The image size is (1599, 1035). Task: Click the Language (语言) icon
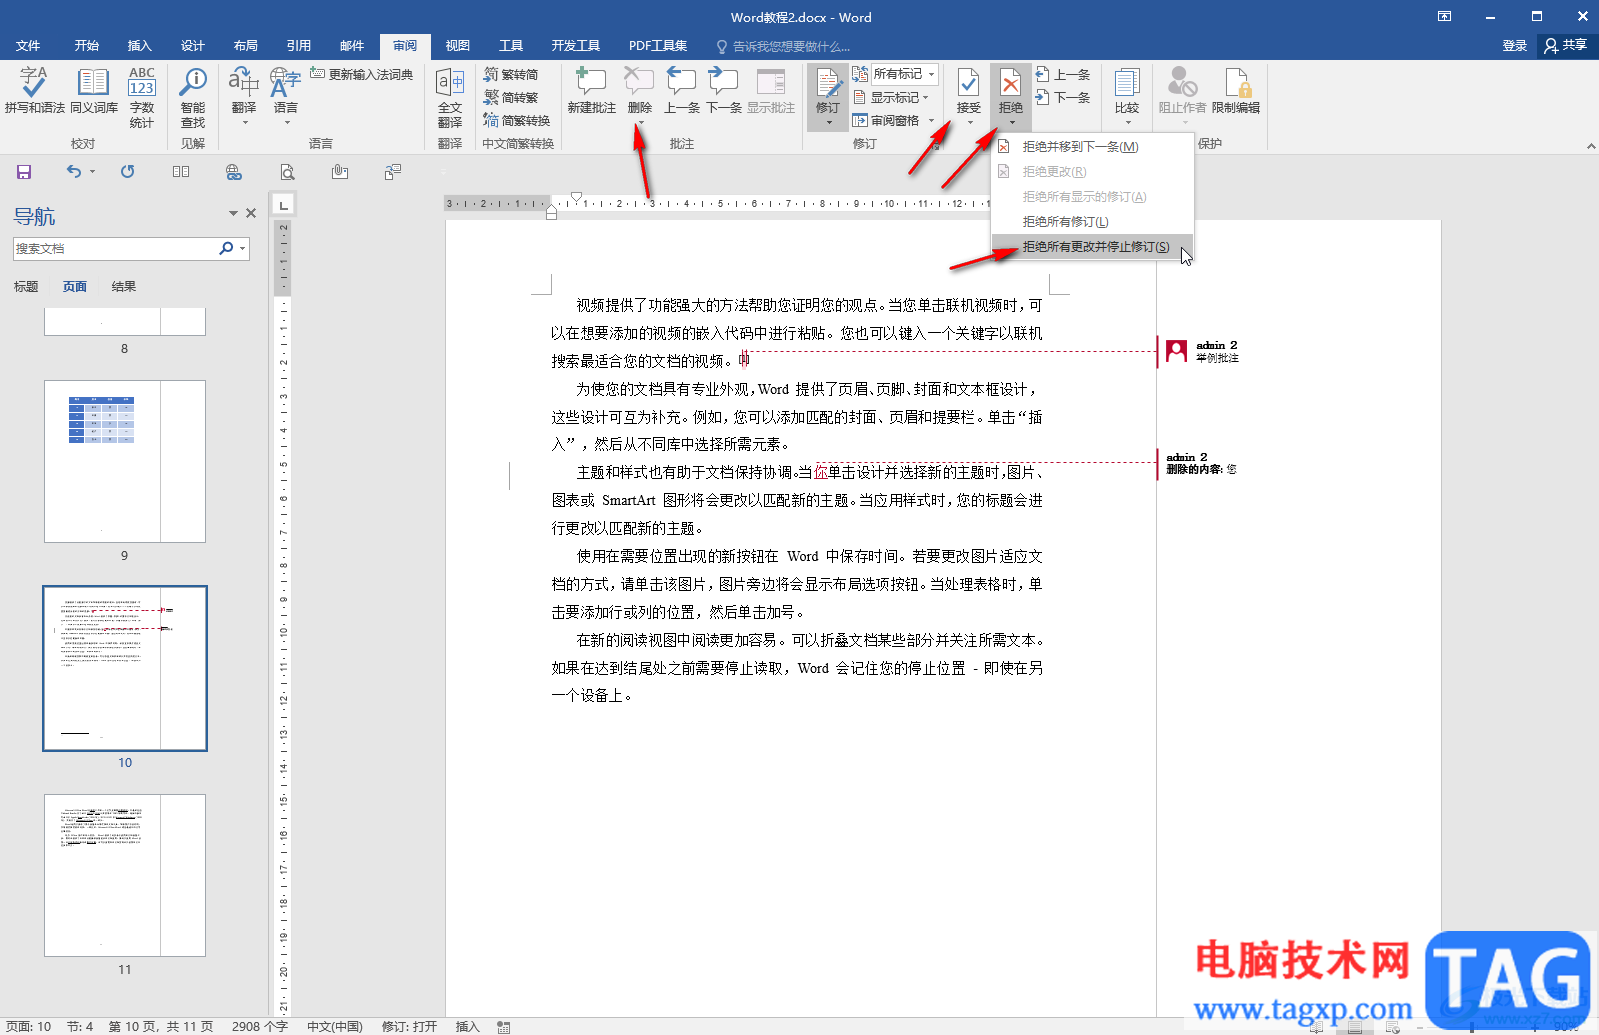pyautogui.click(x=285, y=84)
